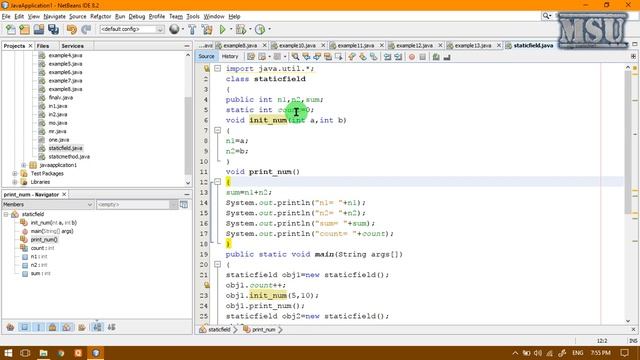
Task: Click the Build Project hammer icon
Action: coord(192,29)
